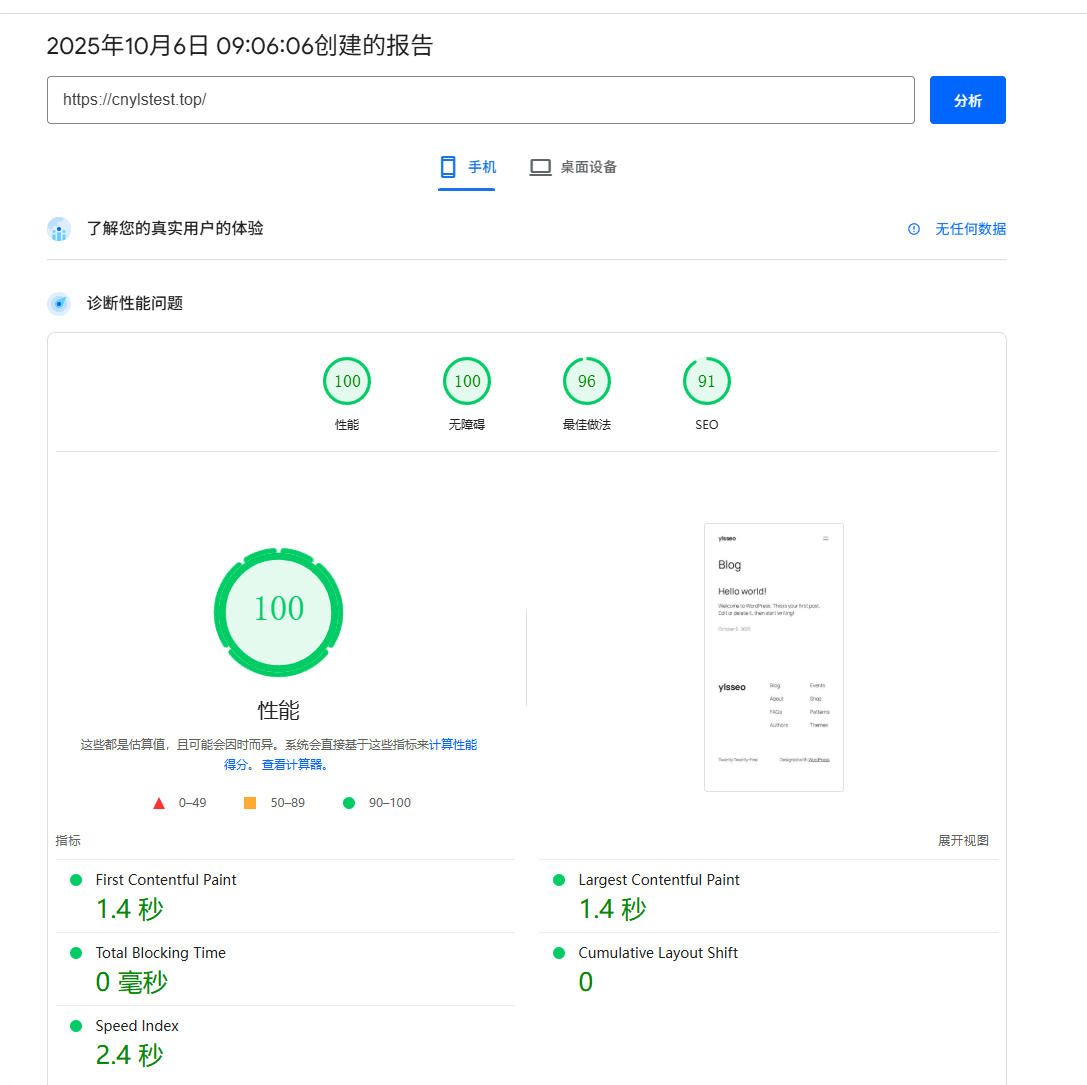Click the page screenshot thumbnail

click(773, 657)
